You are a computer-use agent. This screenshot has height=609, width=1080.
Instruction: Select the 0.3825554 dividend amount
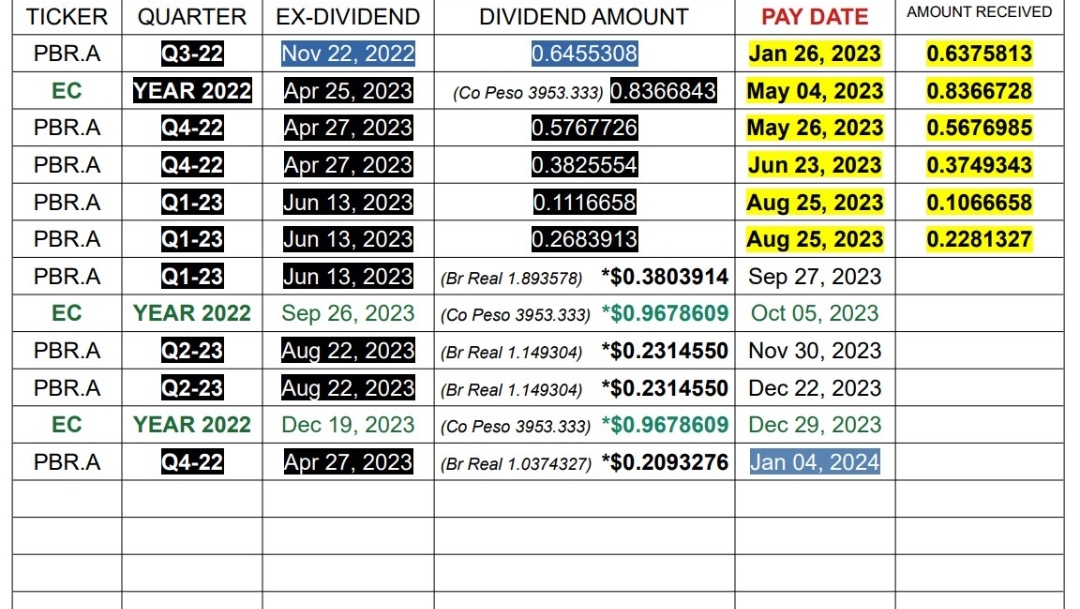584,165
